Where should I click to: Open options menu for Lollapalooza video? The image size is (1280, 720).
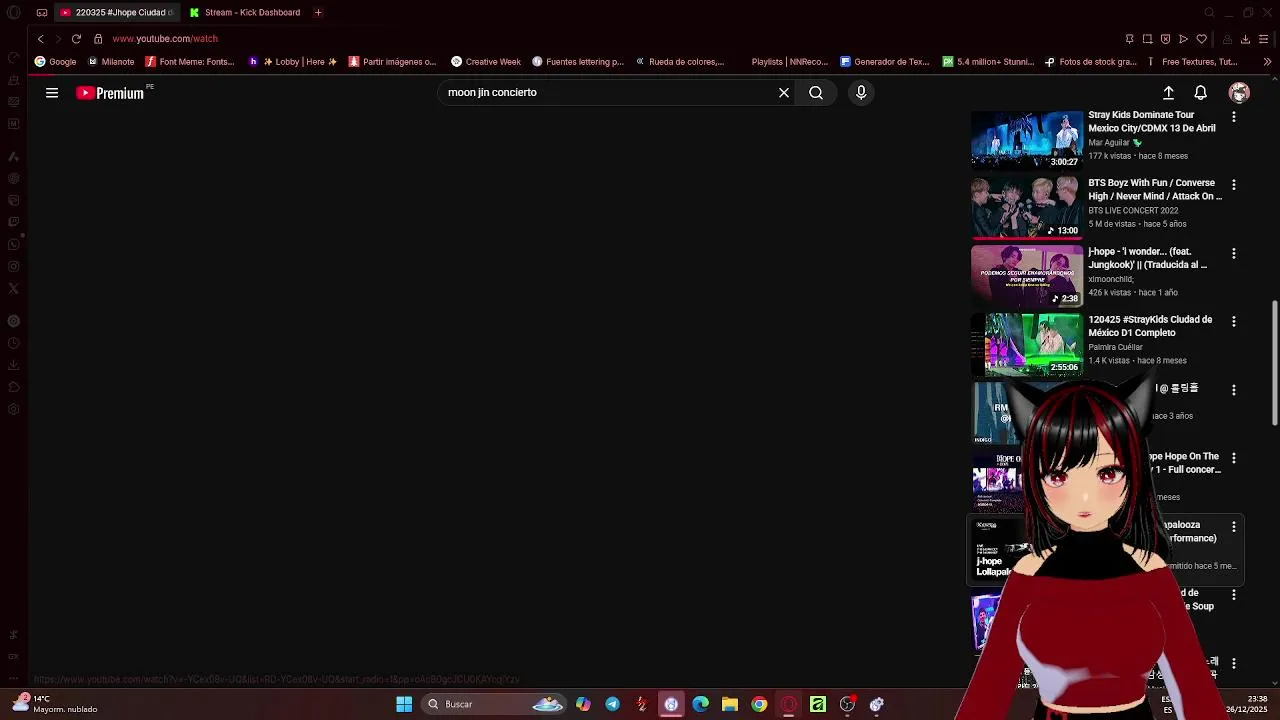click(x=1234, y=526)
